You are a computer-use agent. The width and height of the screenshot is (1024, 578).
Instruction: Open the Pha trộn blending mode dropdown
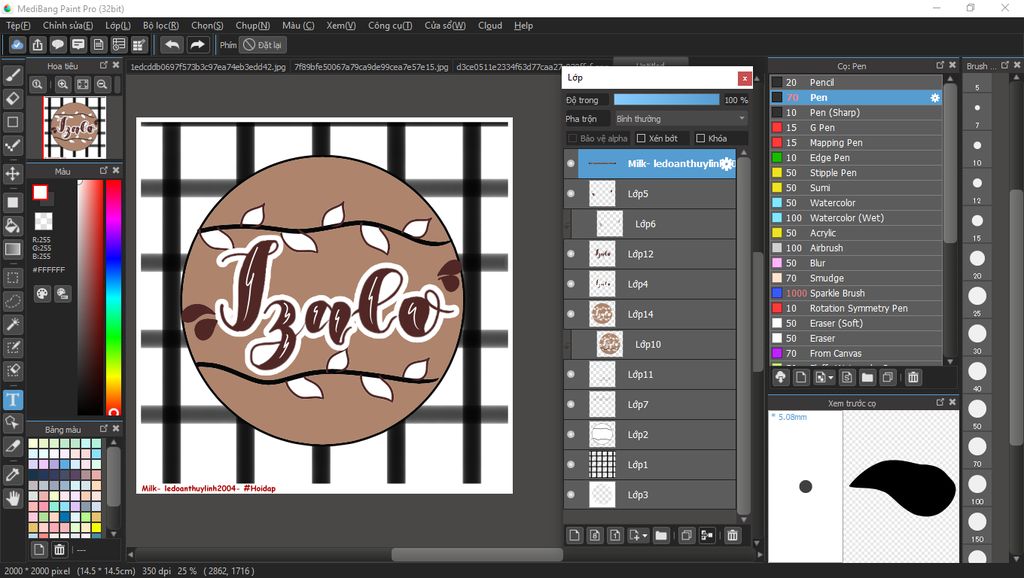[680, 119]
